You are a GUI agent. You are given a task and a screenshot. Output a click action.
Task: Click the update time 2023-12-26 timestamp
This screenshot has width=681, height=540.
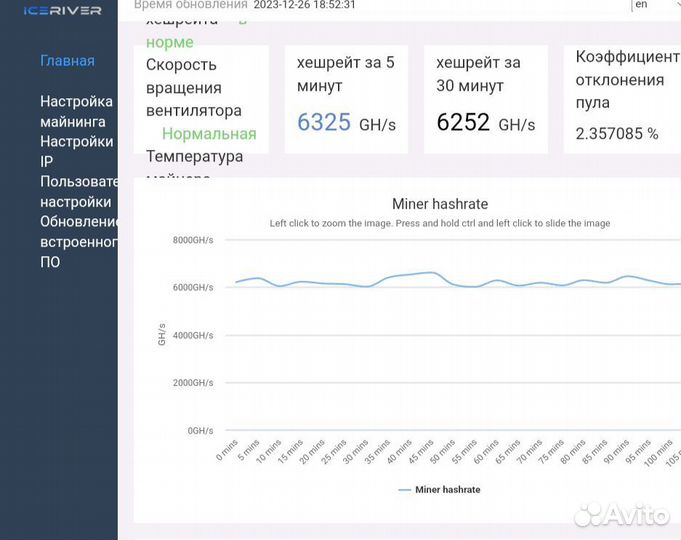point(304,5)
